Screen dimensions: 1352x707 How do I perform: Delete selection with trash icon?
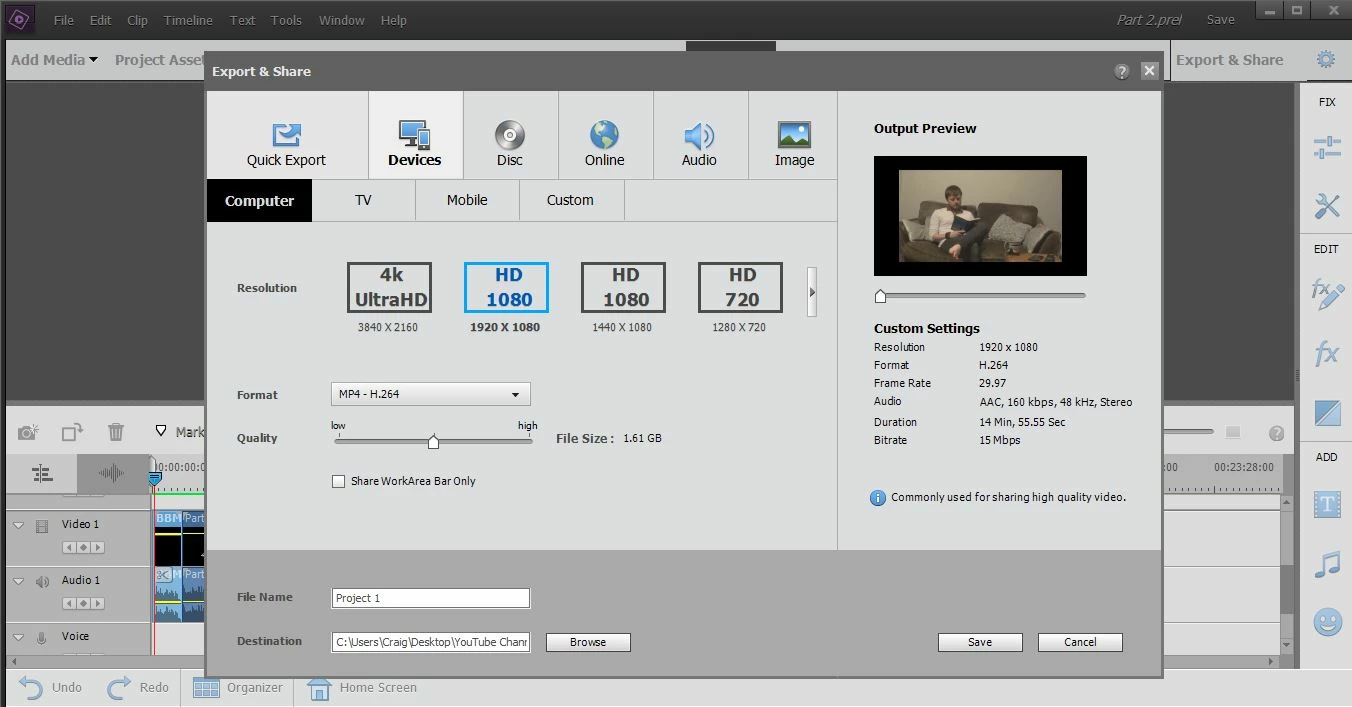coord(116,432)
